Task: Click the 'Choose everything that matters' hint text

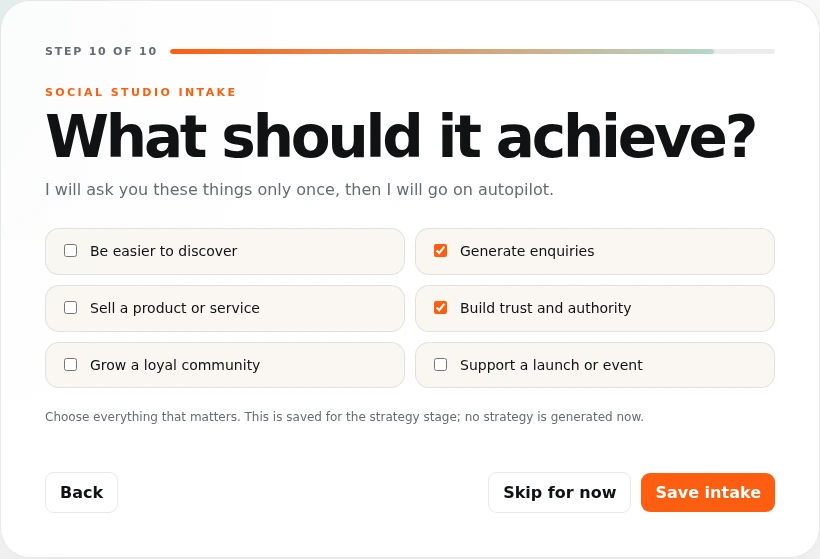Action: pos(344,417)
